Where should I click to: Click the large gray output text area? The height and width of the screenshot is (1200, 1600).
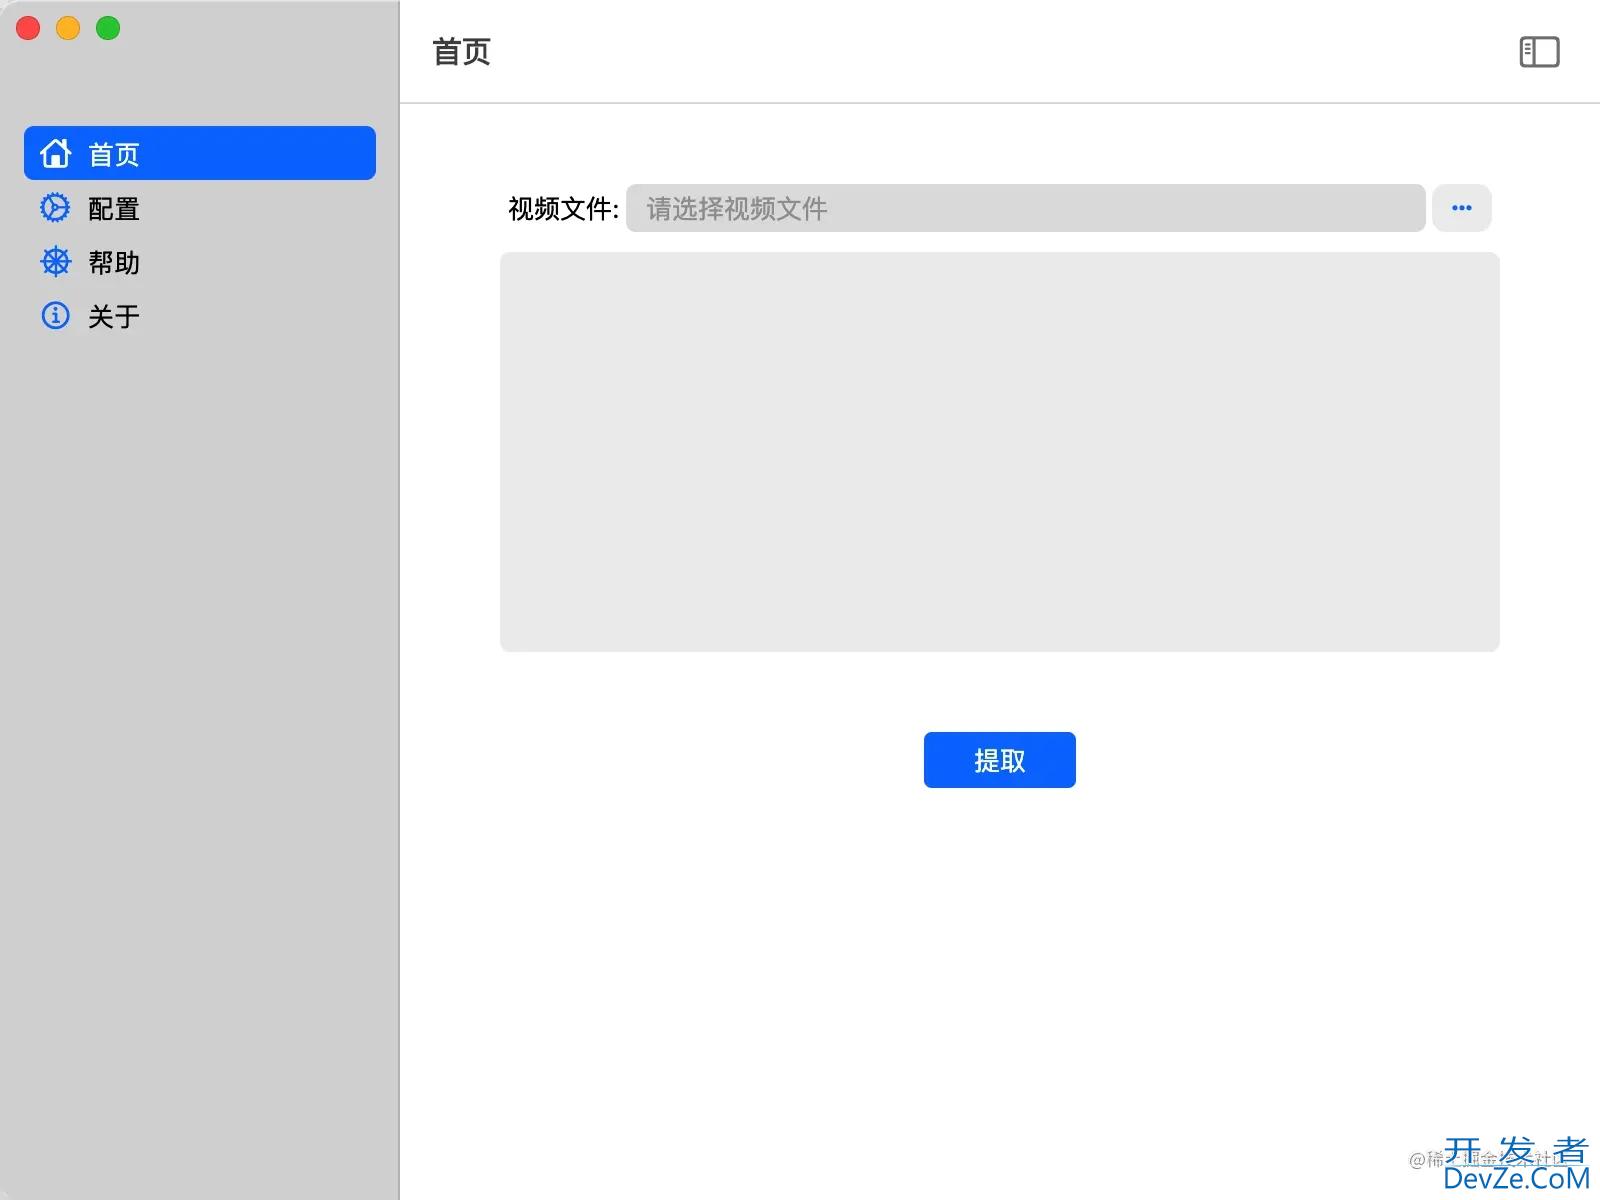(x=999, y=452)
